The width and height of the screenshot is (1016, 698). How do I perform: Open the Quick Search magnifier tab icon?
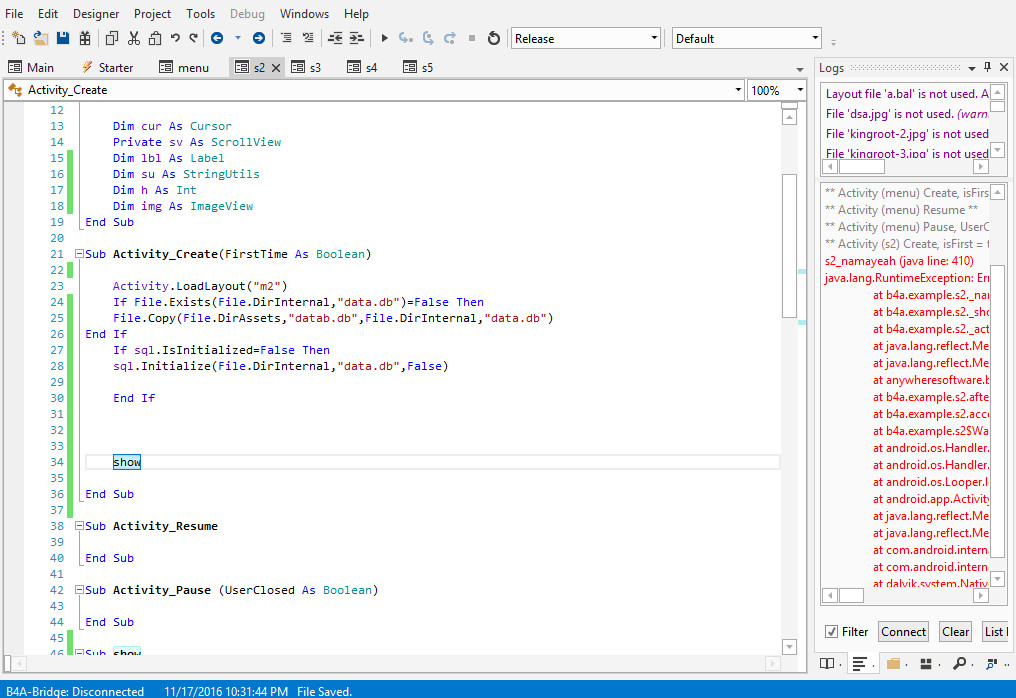point(959,663)
